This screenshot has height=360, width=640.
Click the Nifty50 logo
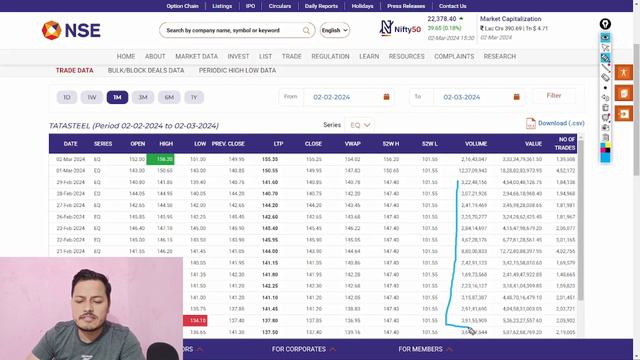[x=400, y=29]
